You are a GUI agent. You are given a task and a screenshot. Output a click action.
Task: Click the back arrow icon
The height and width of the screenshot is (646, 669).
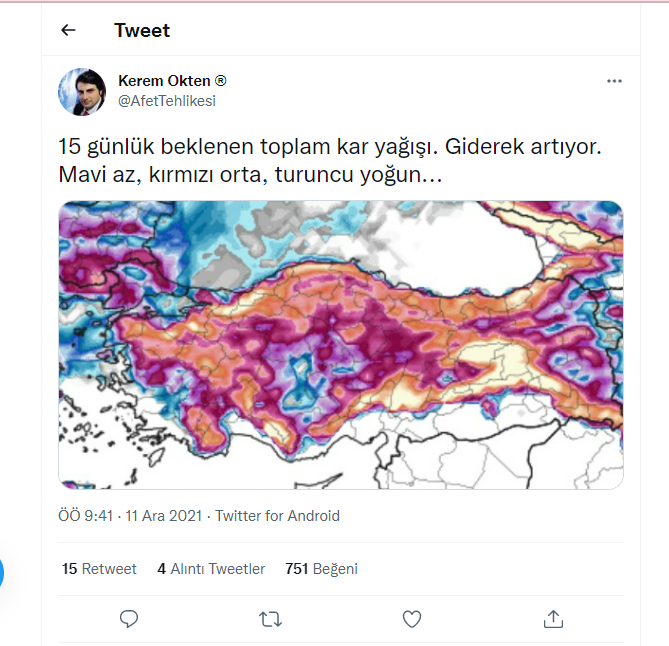pyautogui.click(x=68, y=30)
